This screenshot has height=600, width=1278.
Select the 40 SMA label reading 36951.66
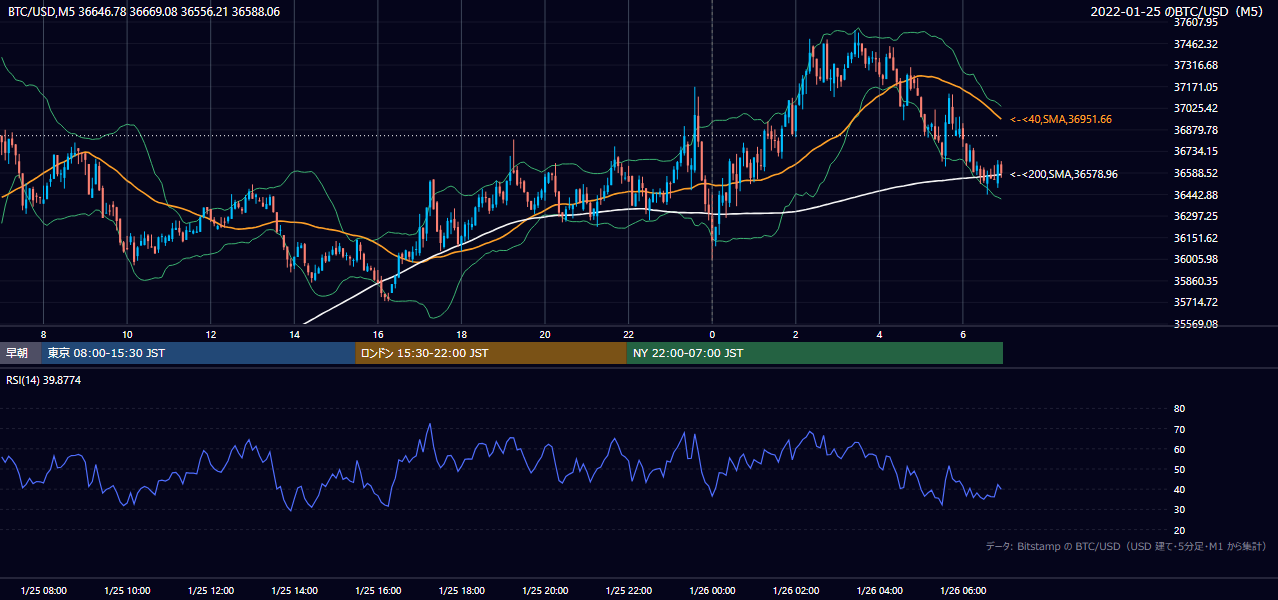coord(1061,119)
